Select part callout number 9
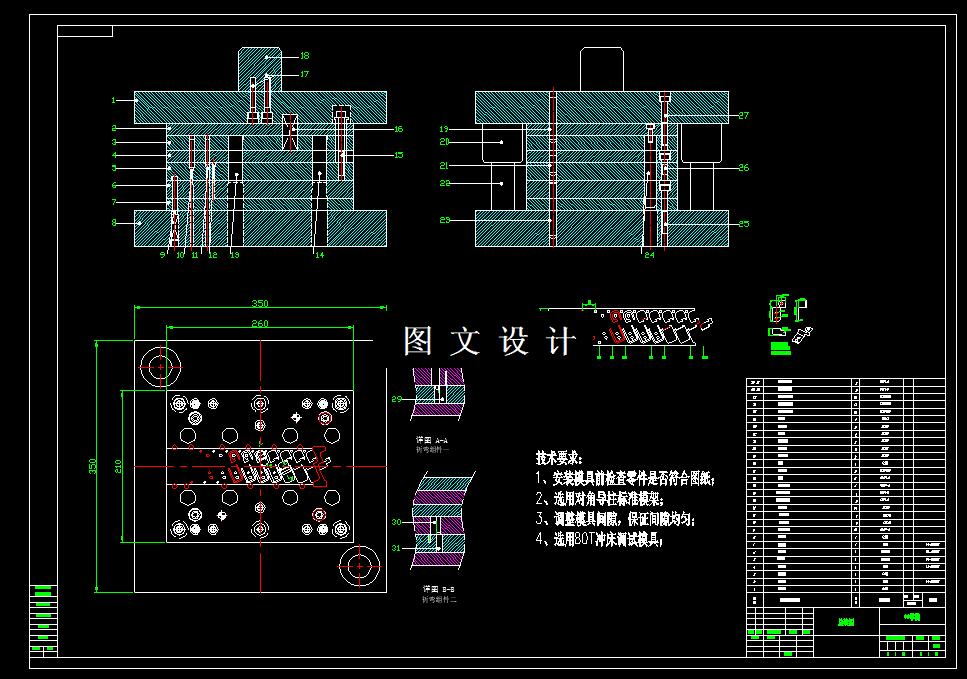The height and width of the screenshot is (679, 967). point(163,255)
